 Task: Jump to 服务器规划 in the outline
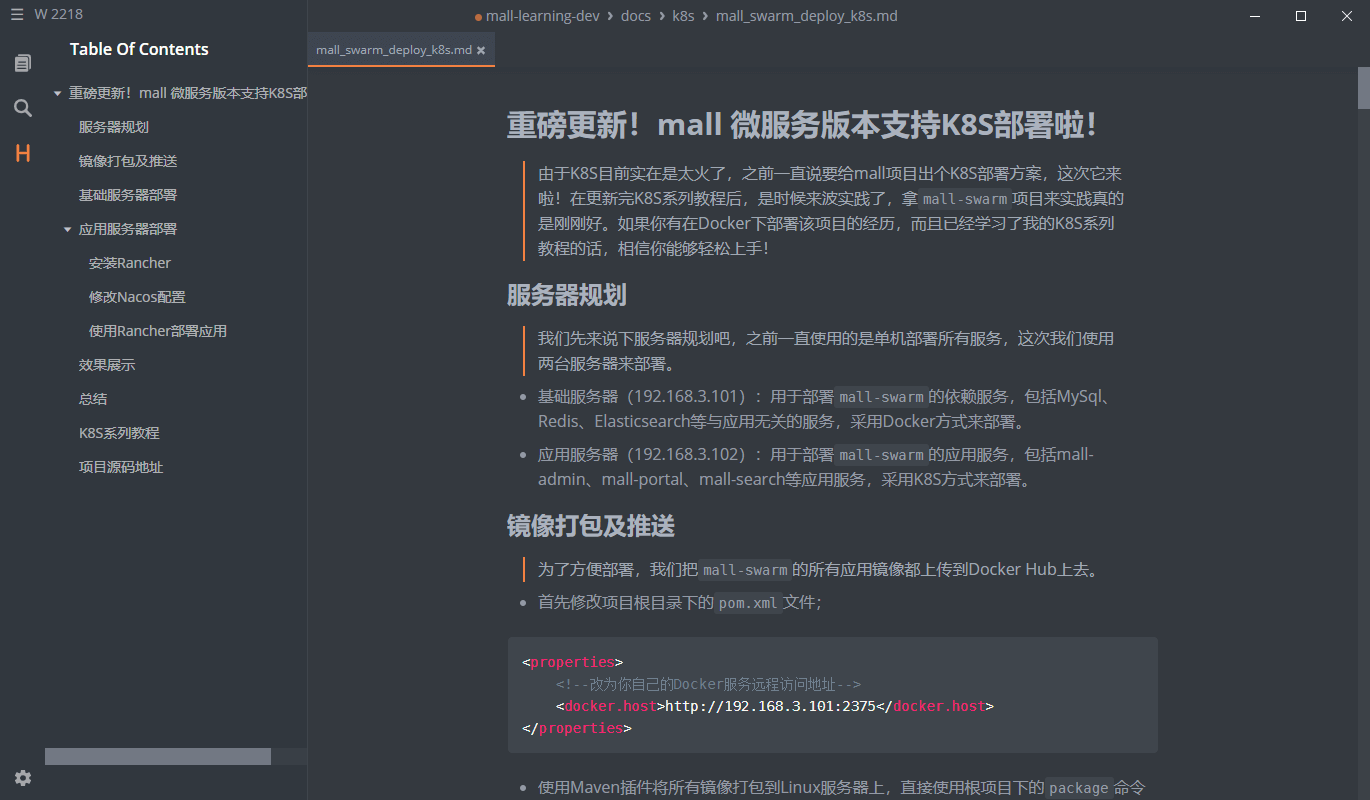[x=114, y=127]
